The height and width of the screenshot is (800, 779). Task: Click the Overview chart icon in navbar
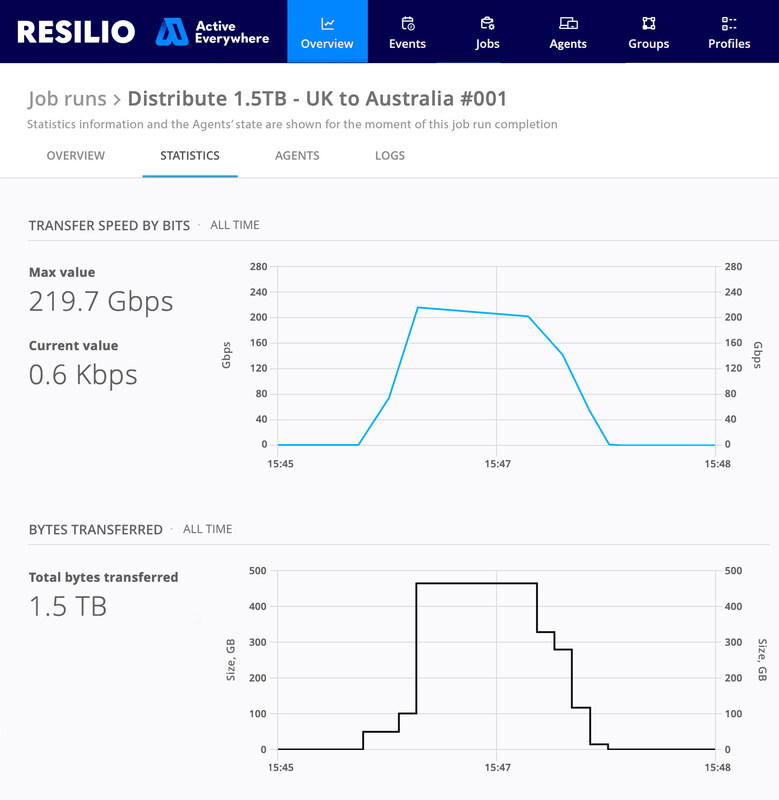pos(327,23)
